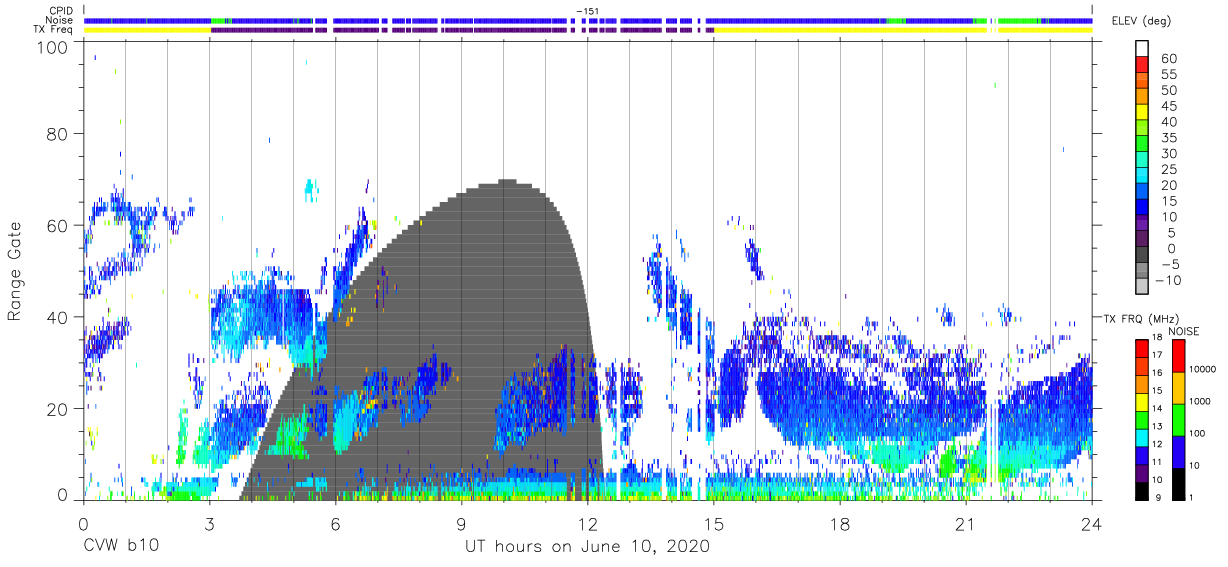Select the red top NOISE colorbar segment
This screenshot has width=1228, height=567.
coord(1177,356)
